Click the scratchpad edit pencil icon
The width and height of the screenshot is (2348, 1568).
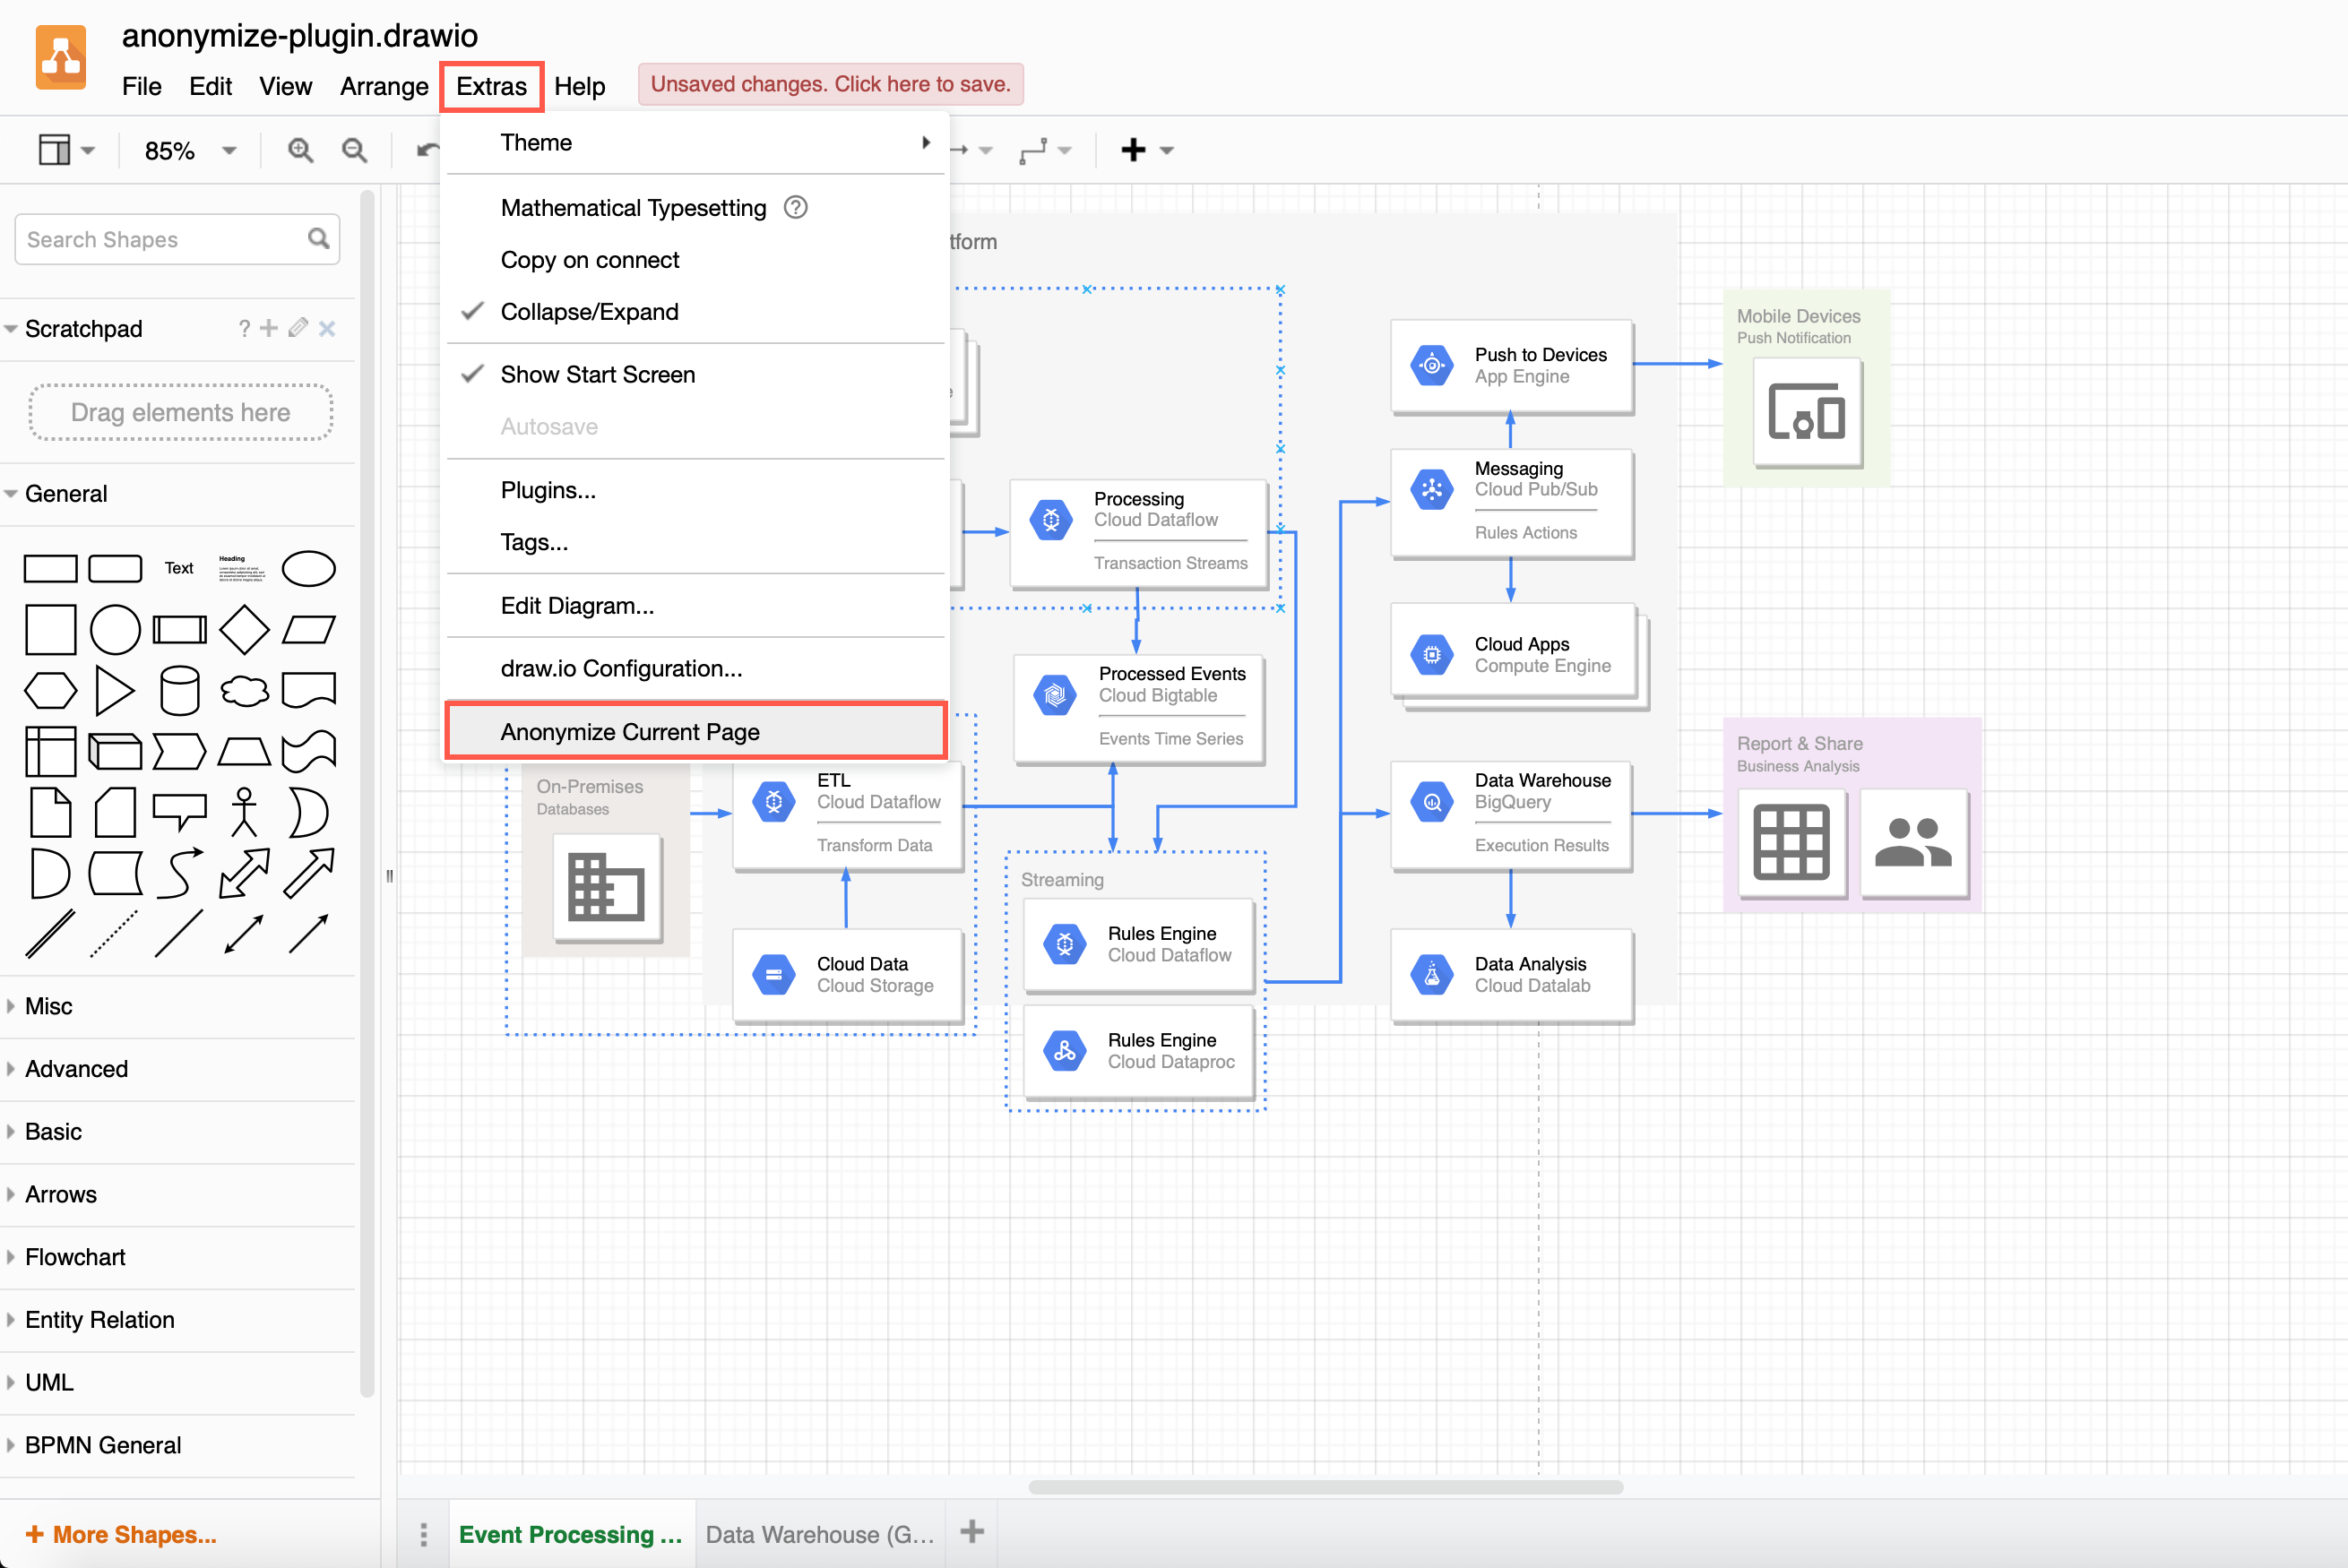(297, 328)
